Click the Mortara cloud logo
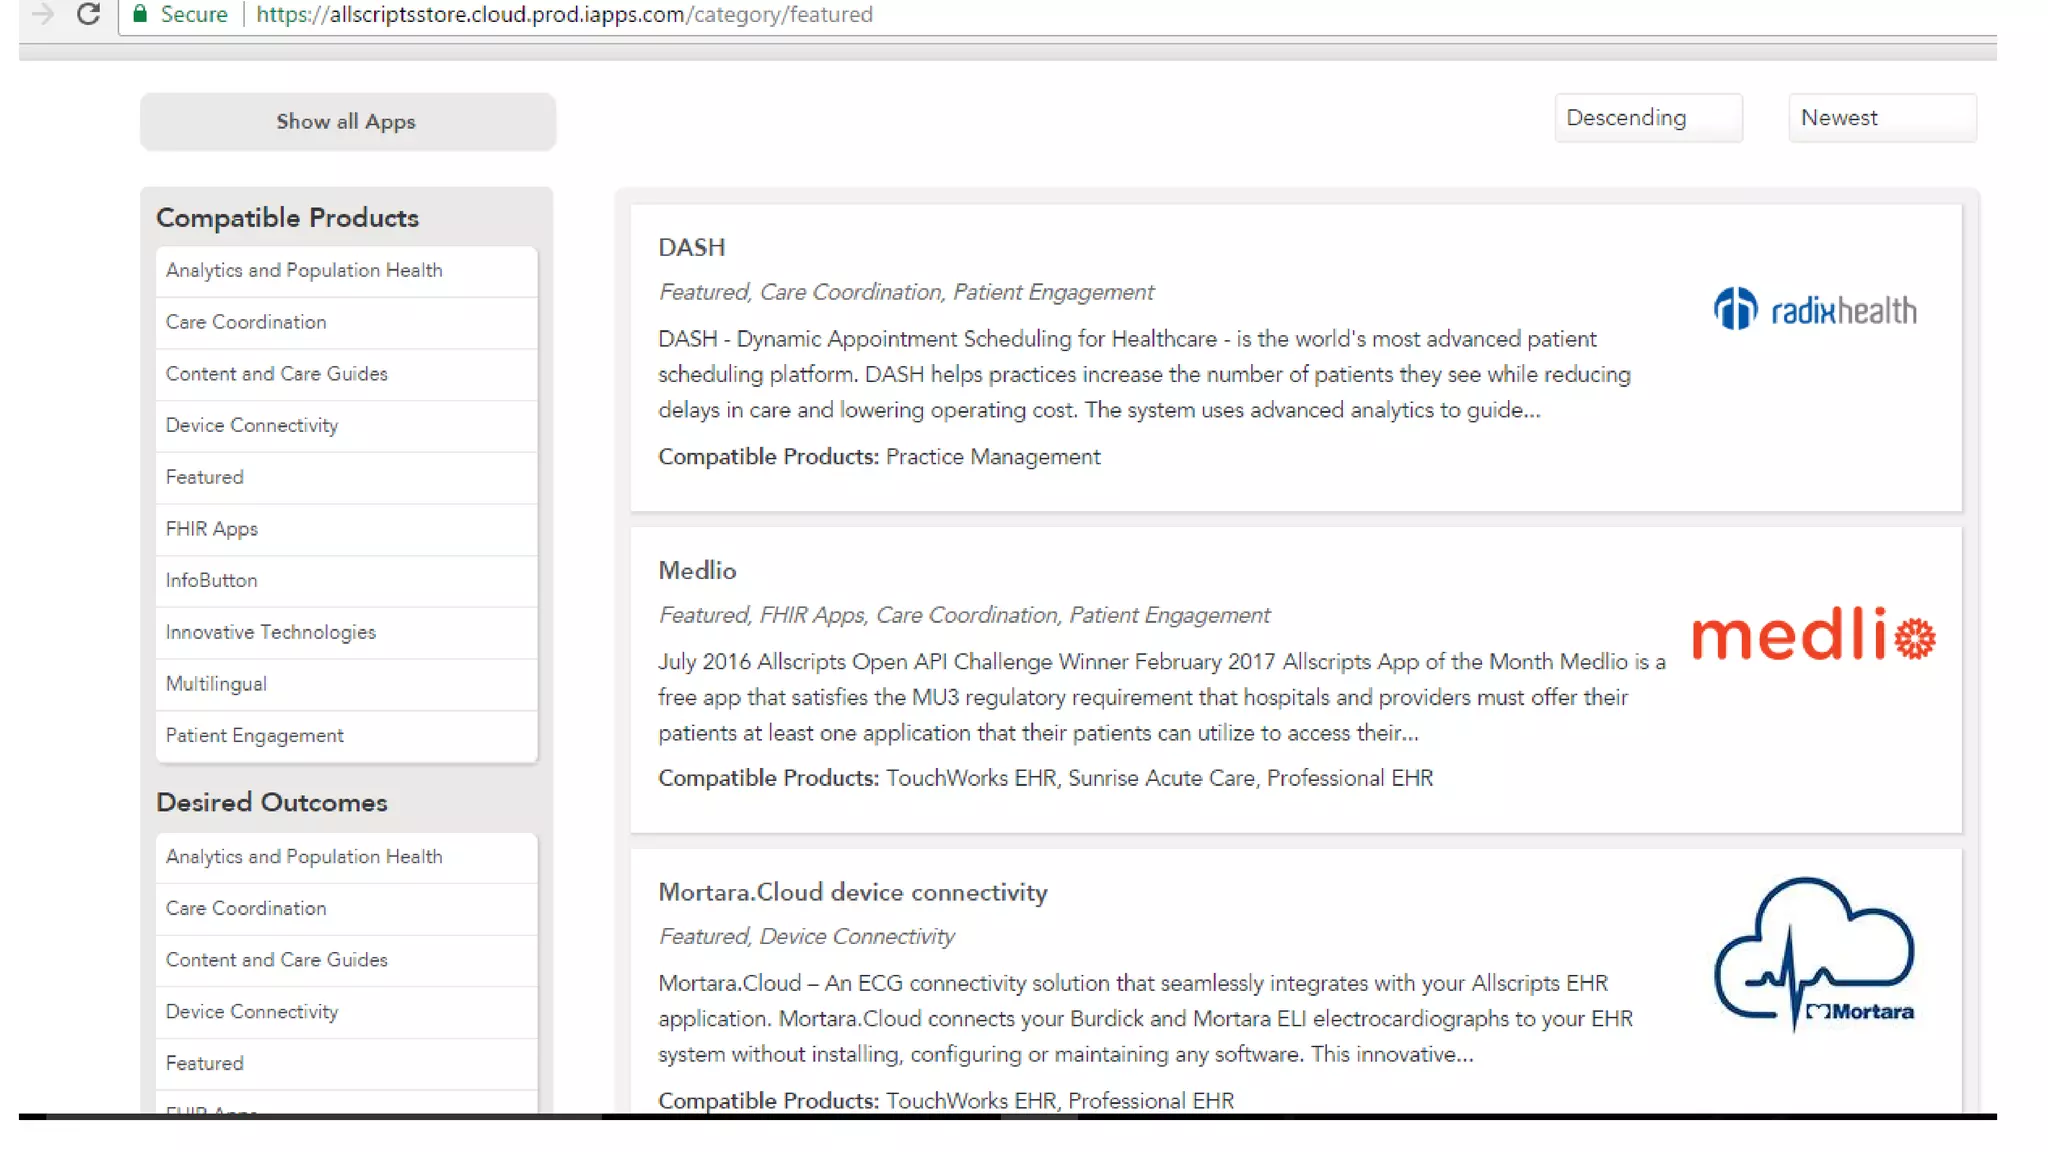Screen dimensions: 2048x1152 pyautogui.click(x=1814, y=954)
